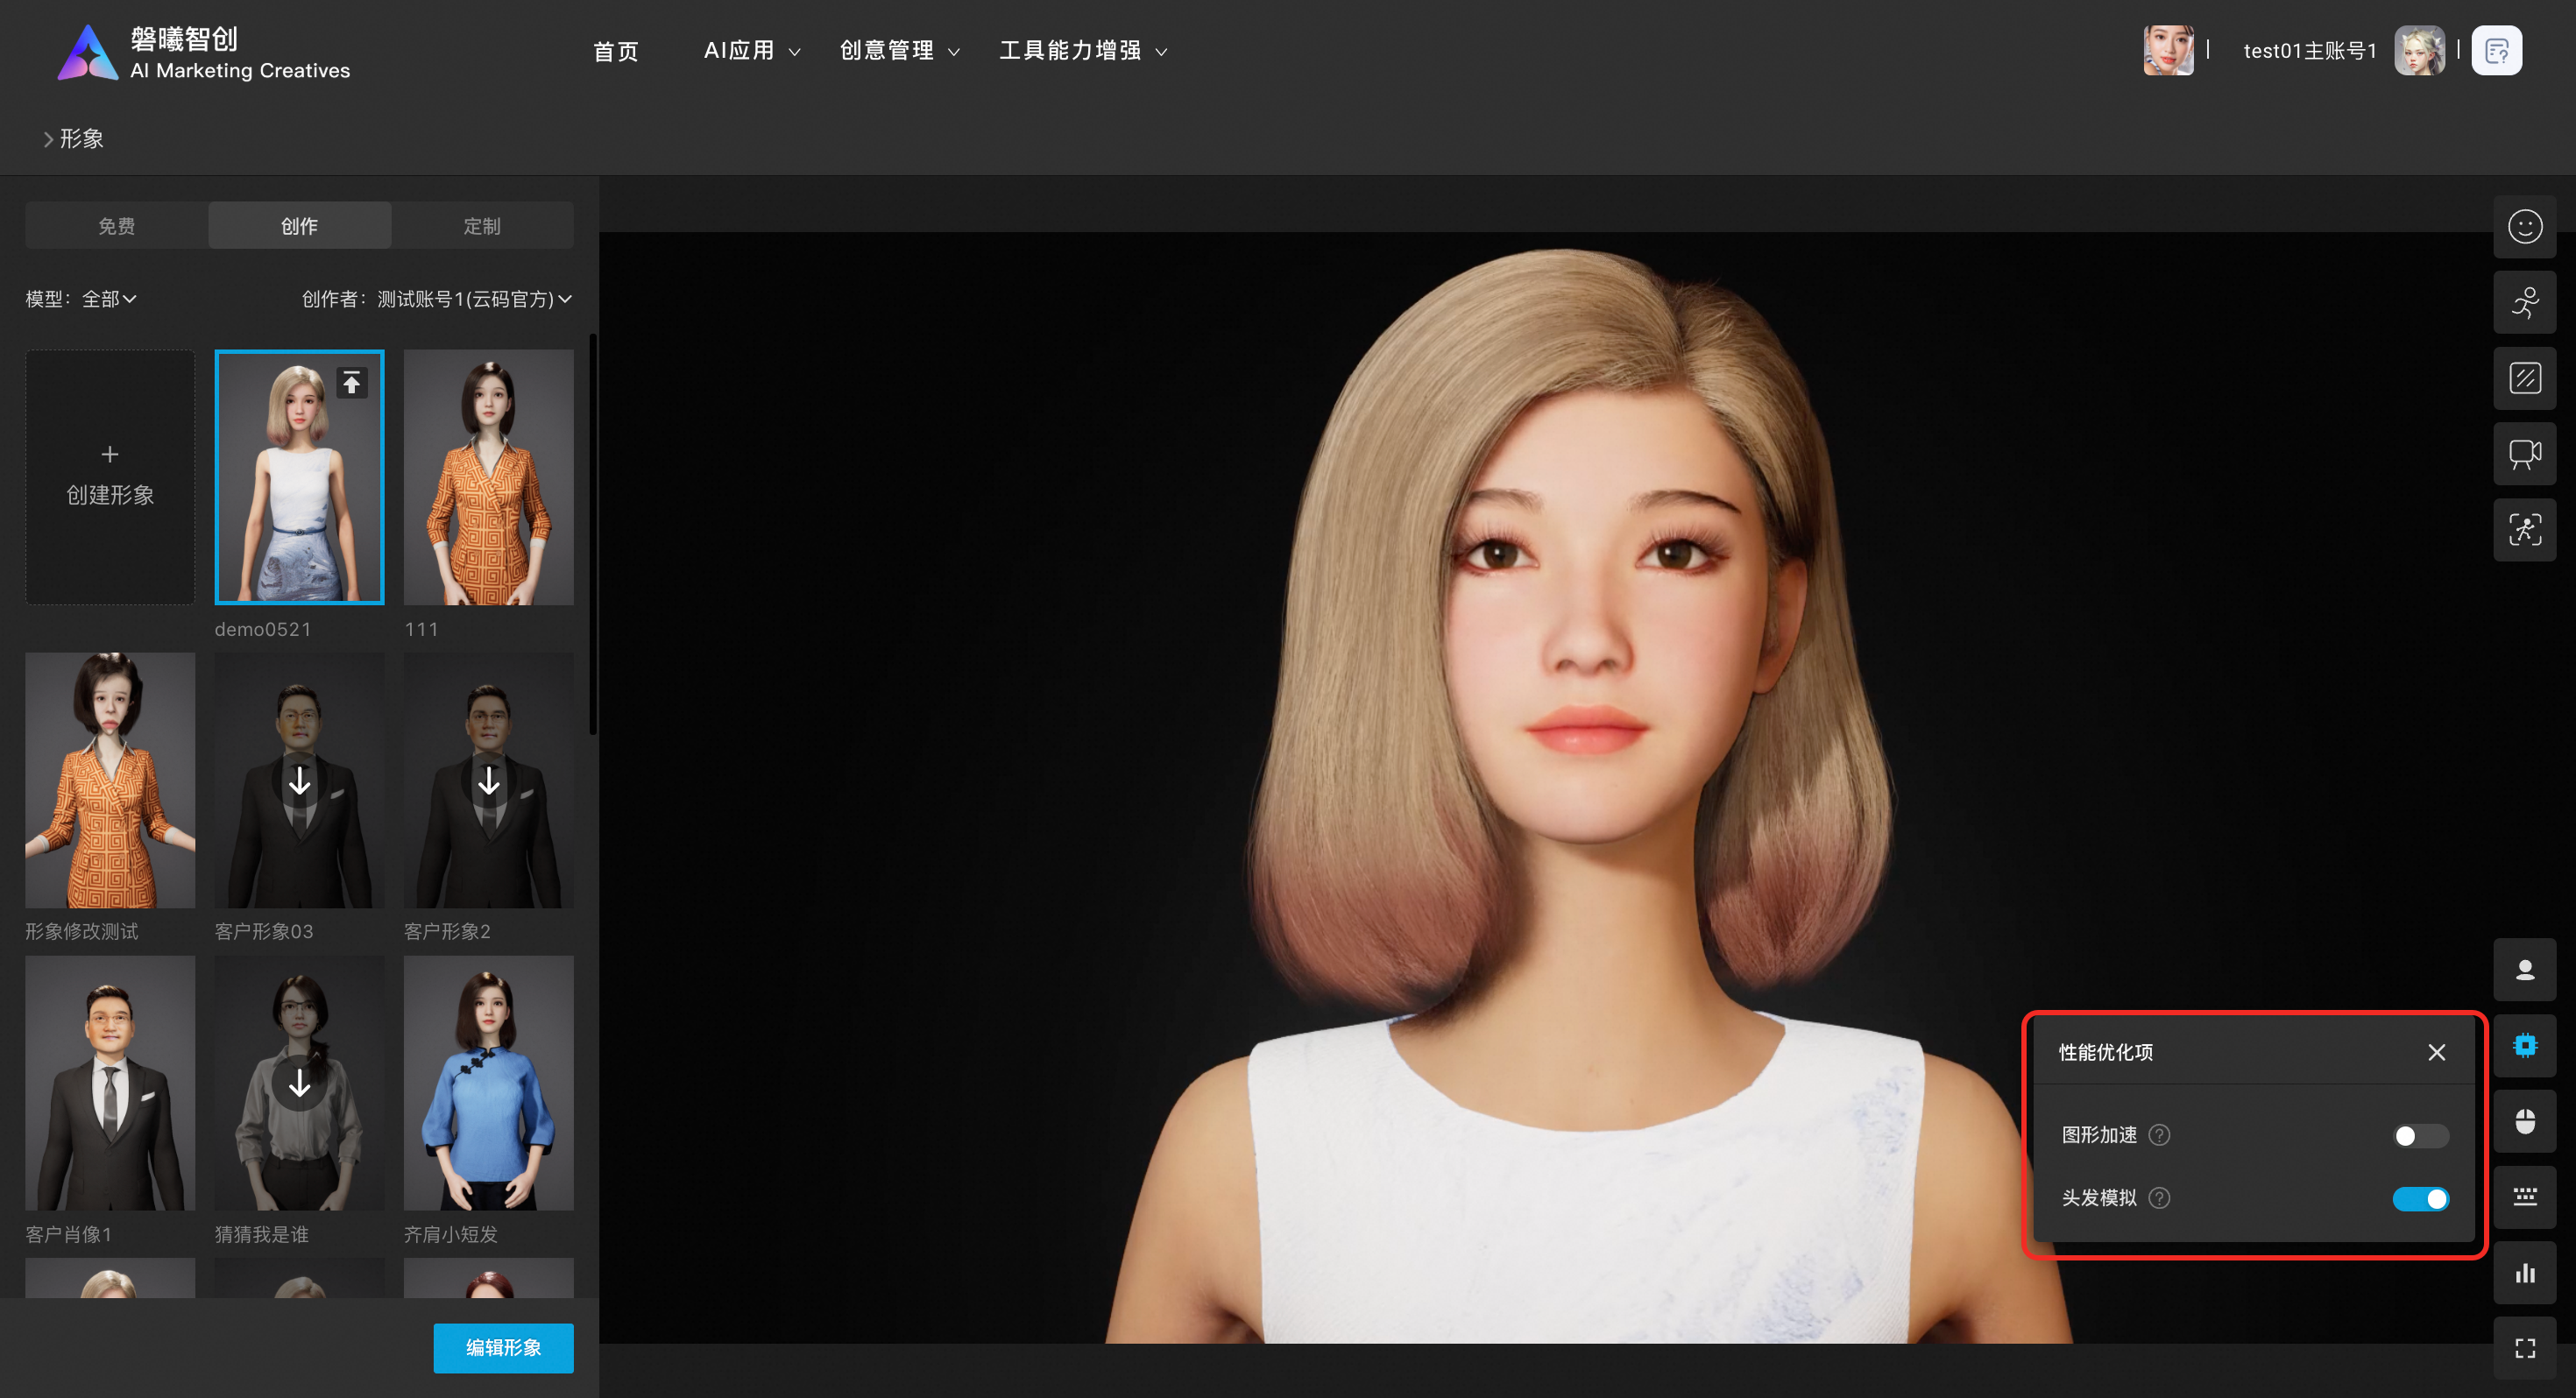The width and height of the screenshot is (2576, 1398).
Task: Click the 猜猜我是谁 label
Action: (x=262, y=1235)
